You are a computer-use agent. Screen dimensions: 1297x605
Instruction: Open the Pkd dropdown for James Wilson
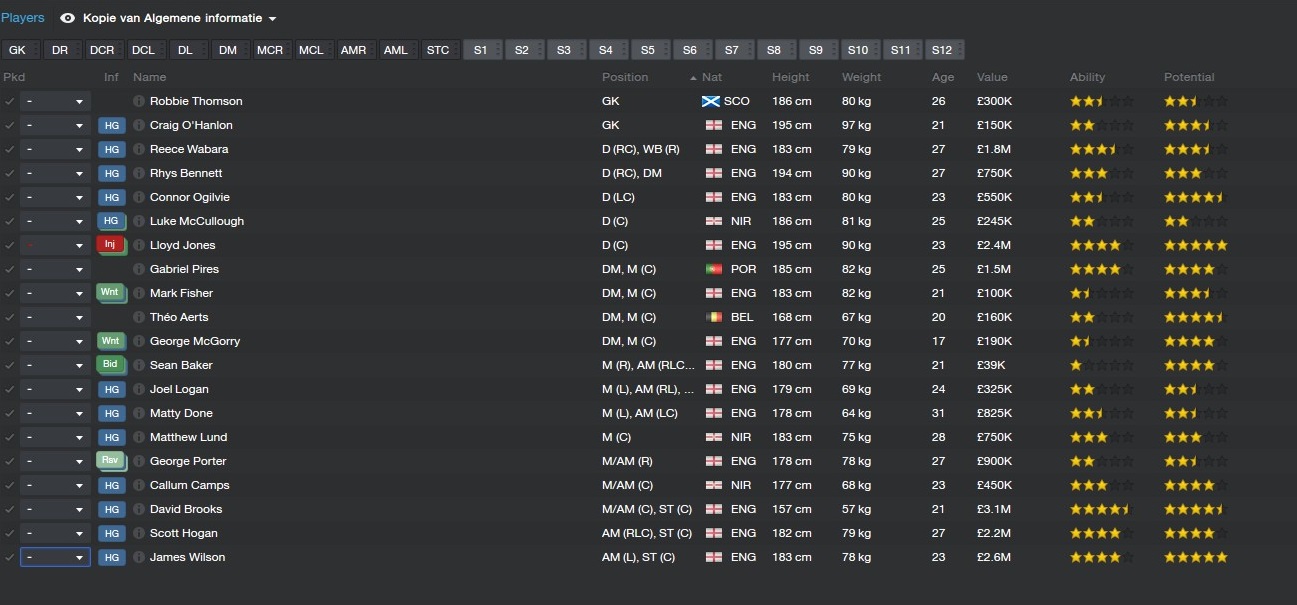tap(55, 557)
